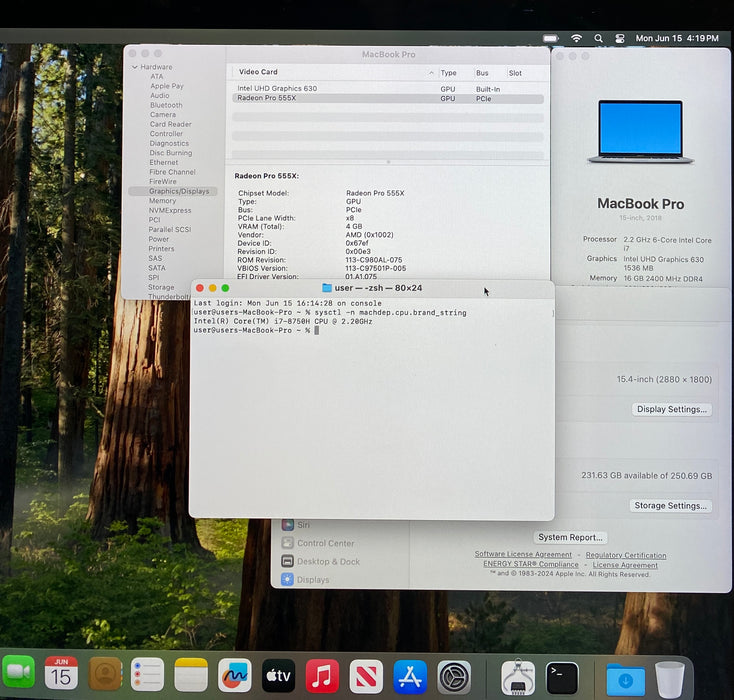Click the Terminal icon in the Dock

562,678
